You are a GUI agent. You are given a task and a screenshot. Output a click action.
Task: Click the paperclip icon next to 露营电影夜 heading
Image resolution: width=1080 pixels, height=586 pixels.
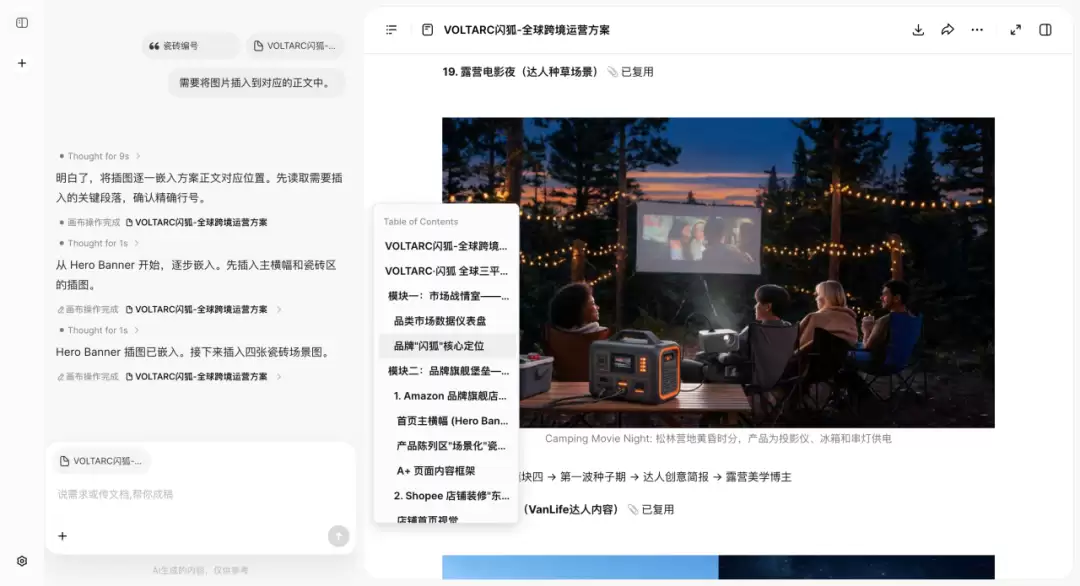(x=612, y=72)
